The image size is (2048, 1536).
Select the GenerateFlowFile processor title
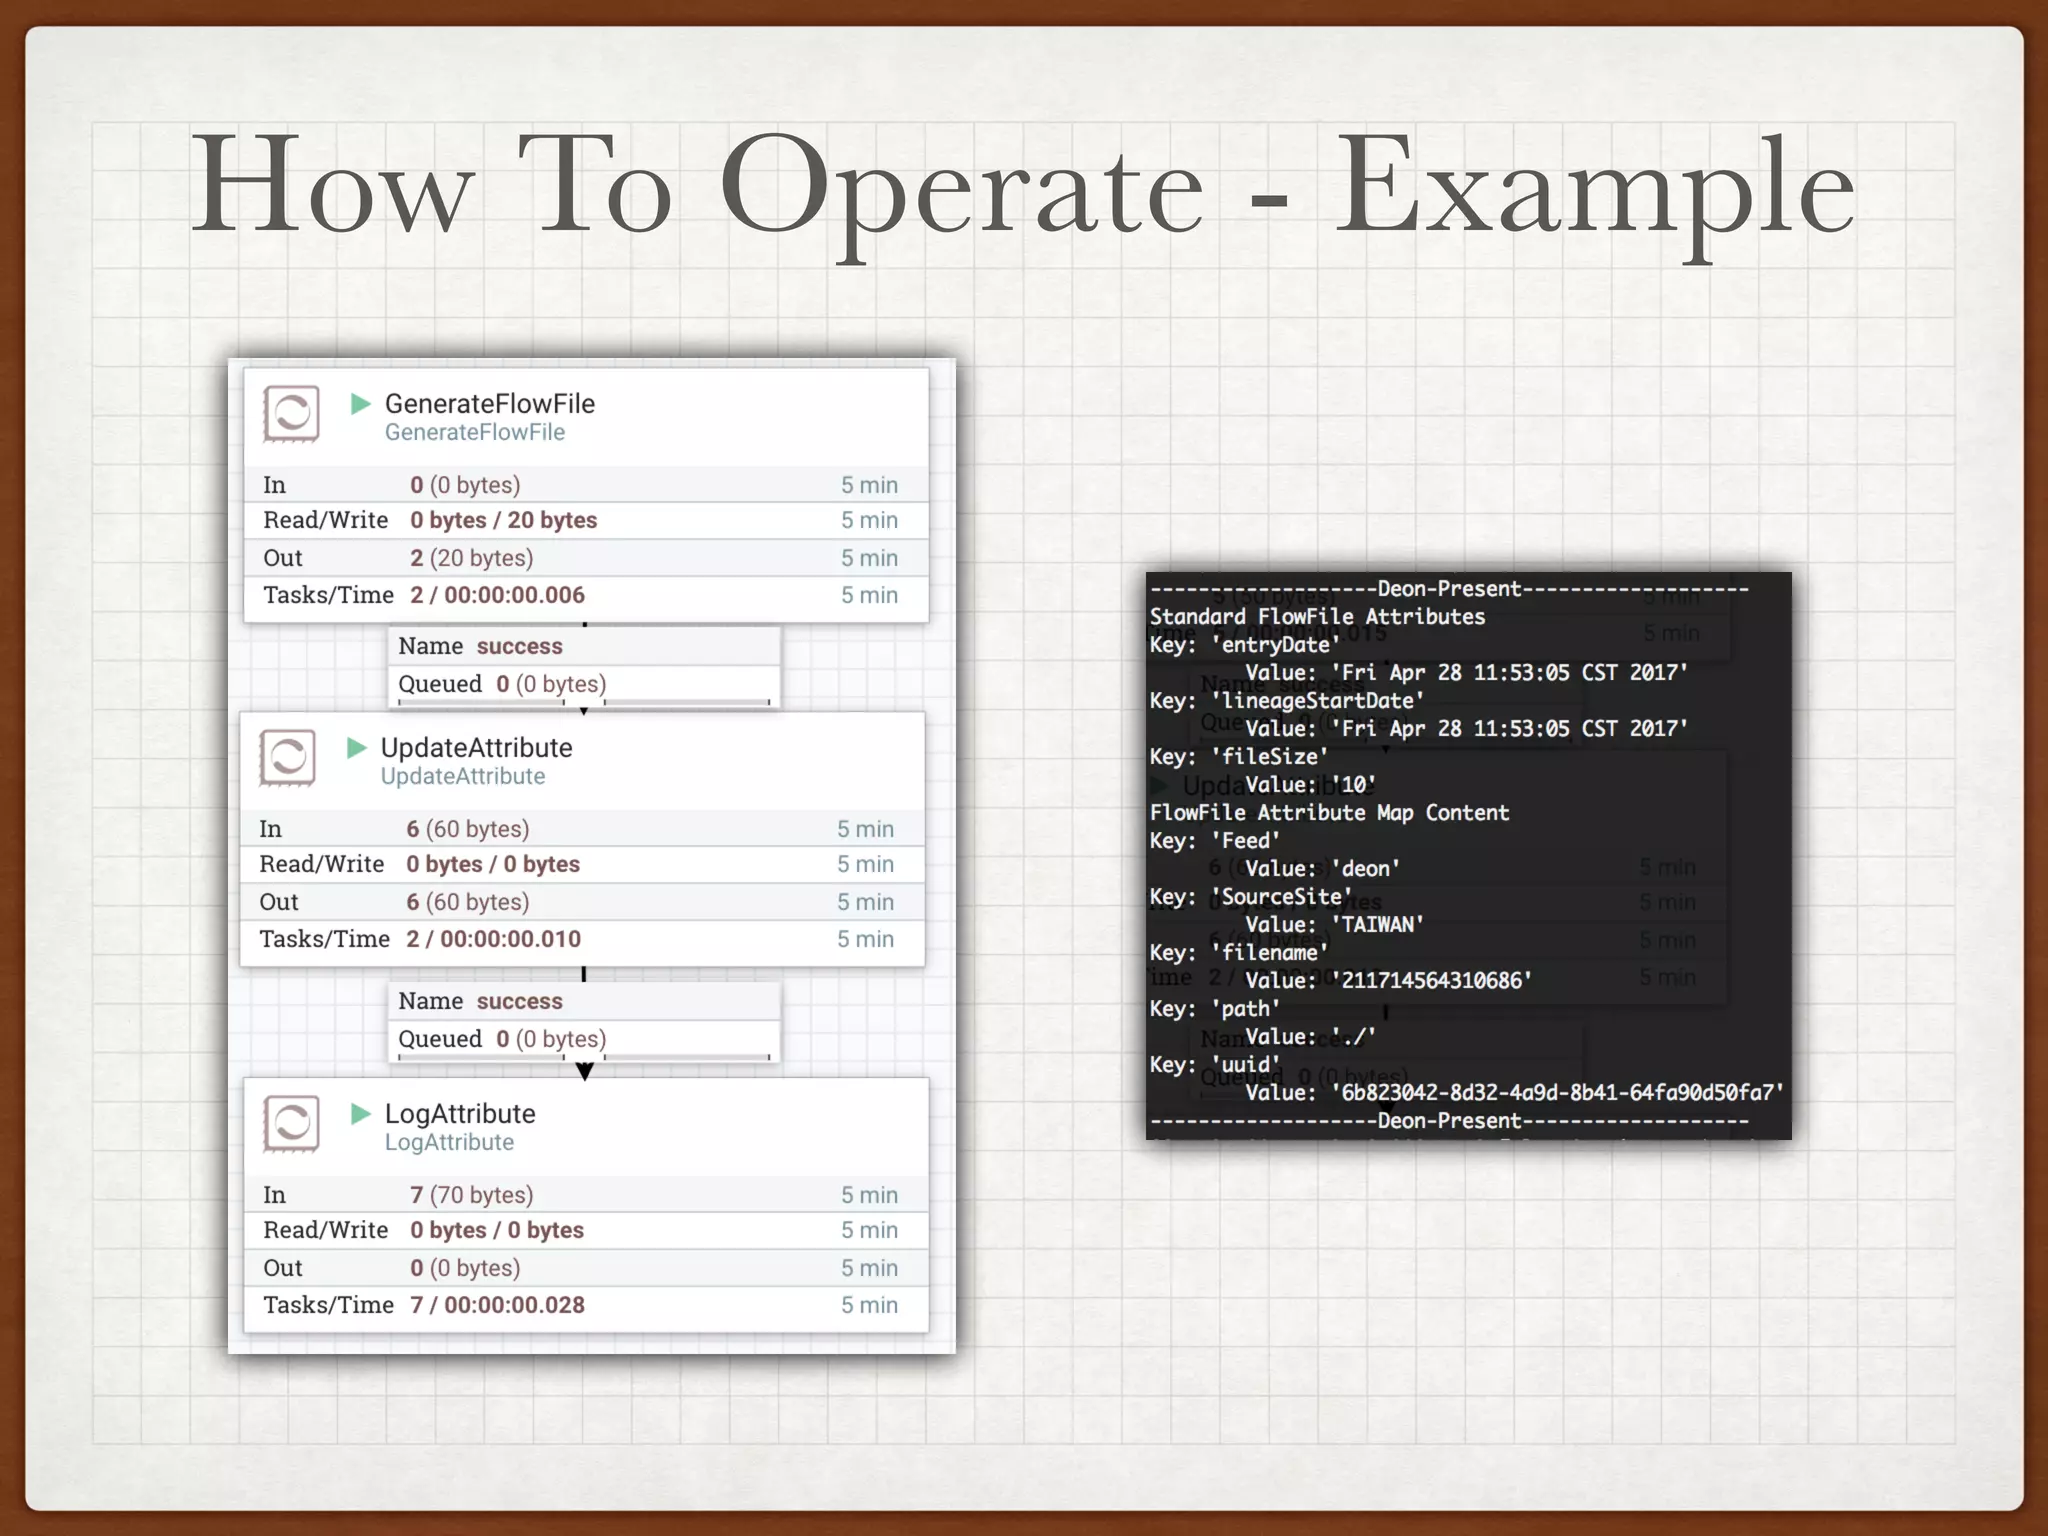point(489,404)
